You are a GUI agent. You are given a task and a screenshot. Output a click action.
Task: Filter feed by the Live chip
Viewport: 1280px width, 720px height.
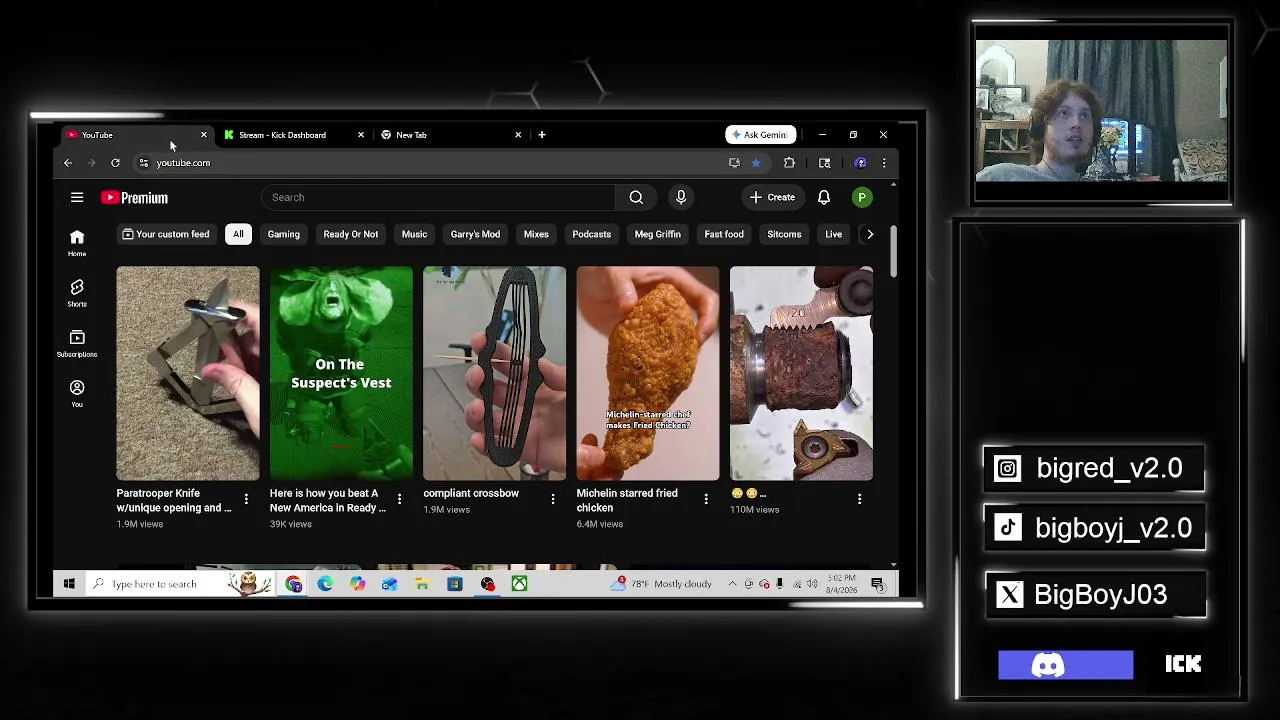pyautogui.click(x=833, y=234)
